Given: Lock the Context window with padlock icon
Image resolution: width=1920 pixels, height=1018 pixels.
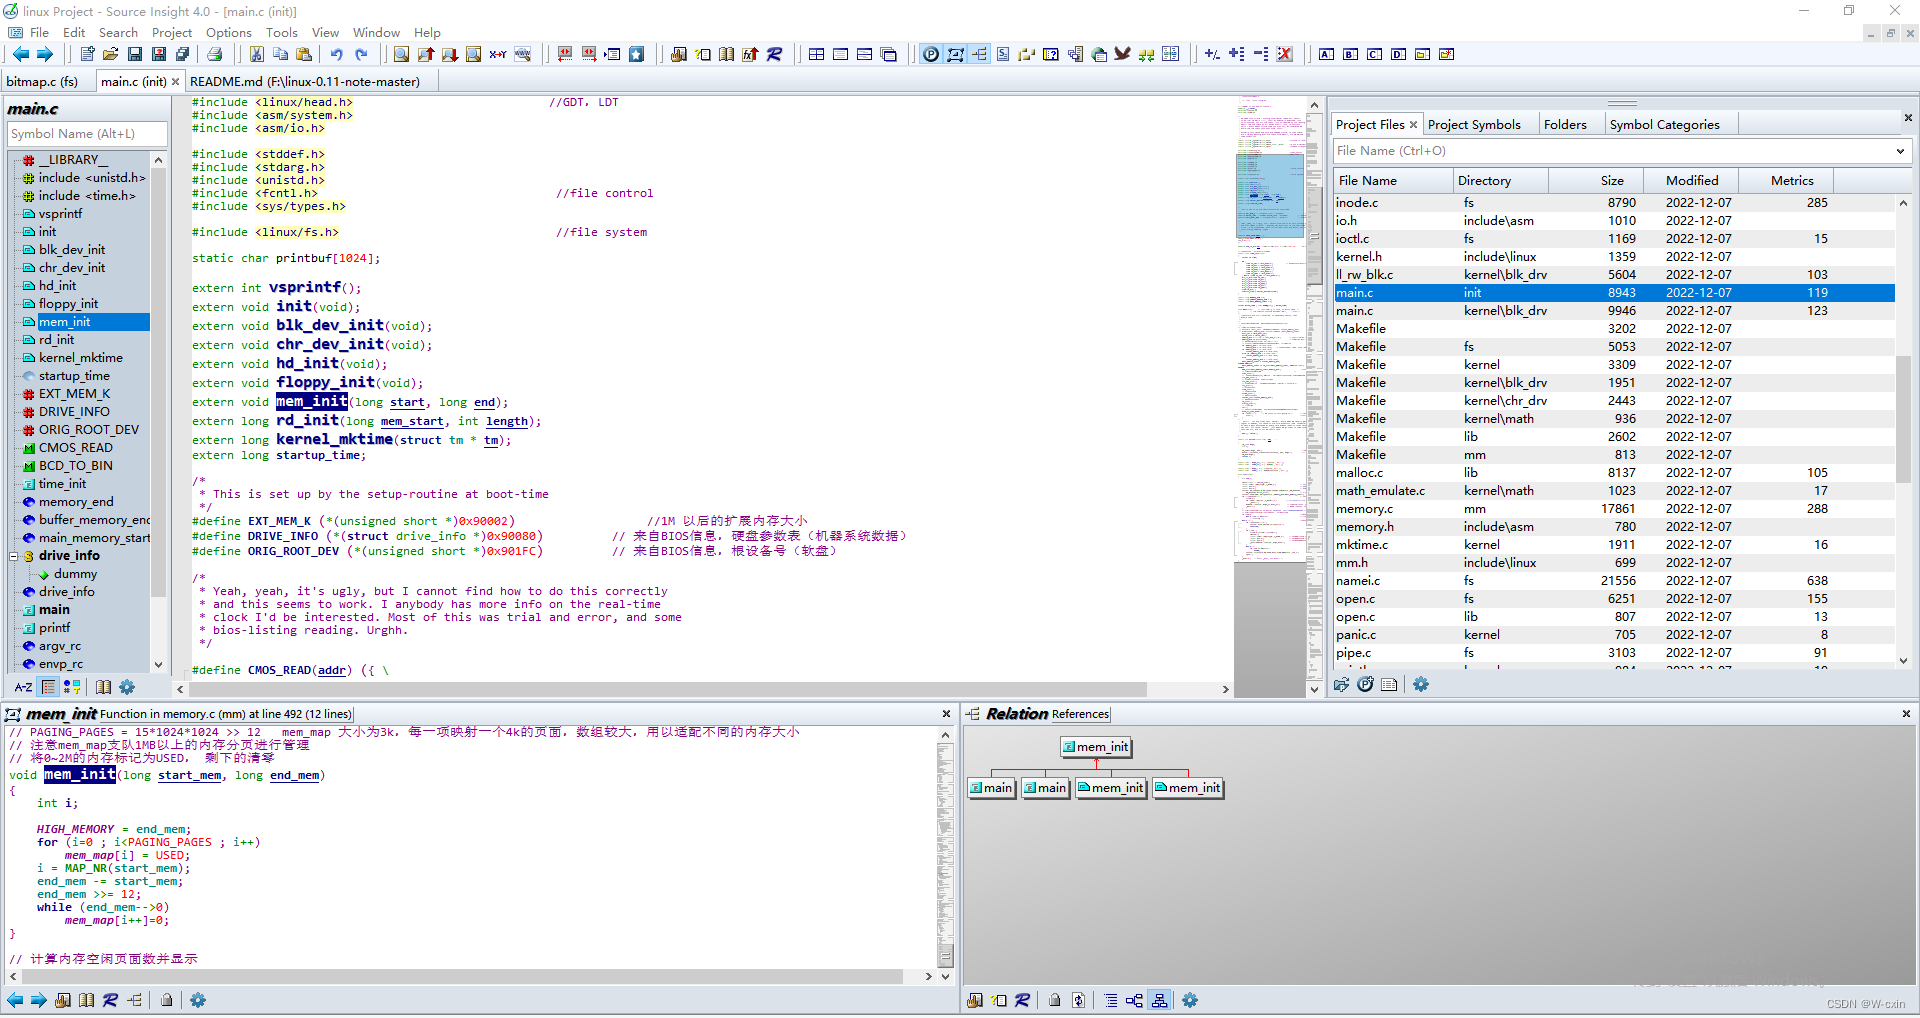Looking at the screenshot, I should pyautogui.click(x=167, y=1000).
